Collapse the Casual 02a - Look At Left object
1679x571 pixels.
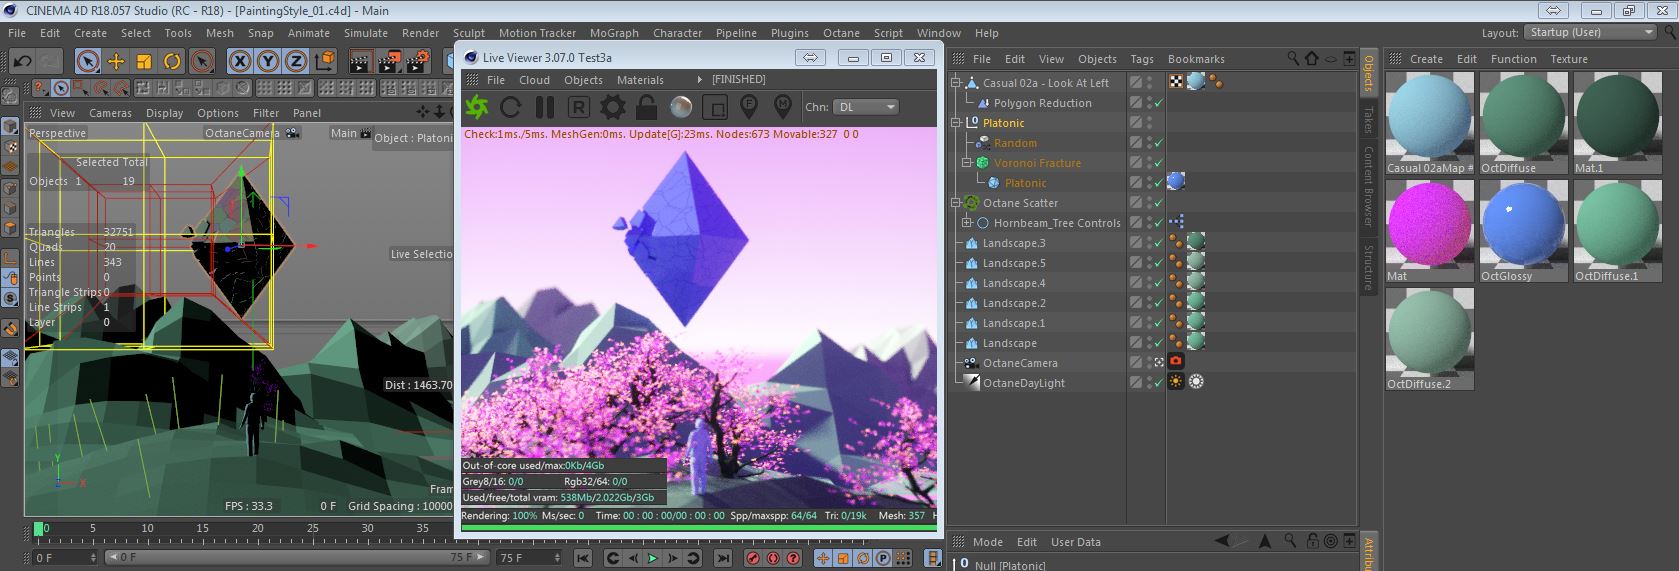click(x=956, y=83)
